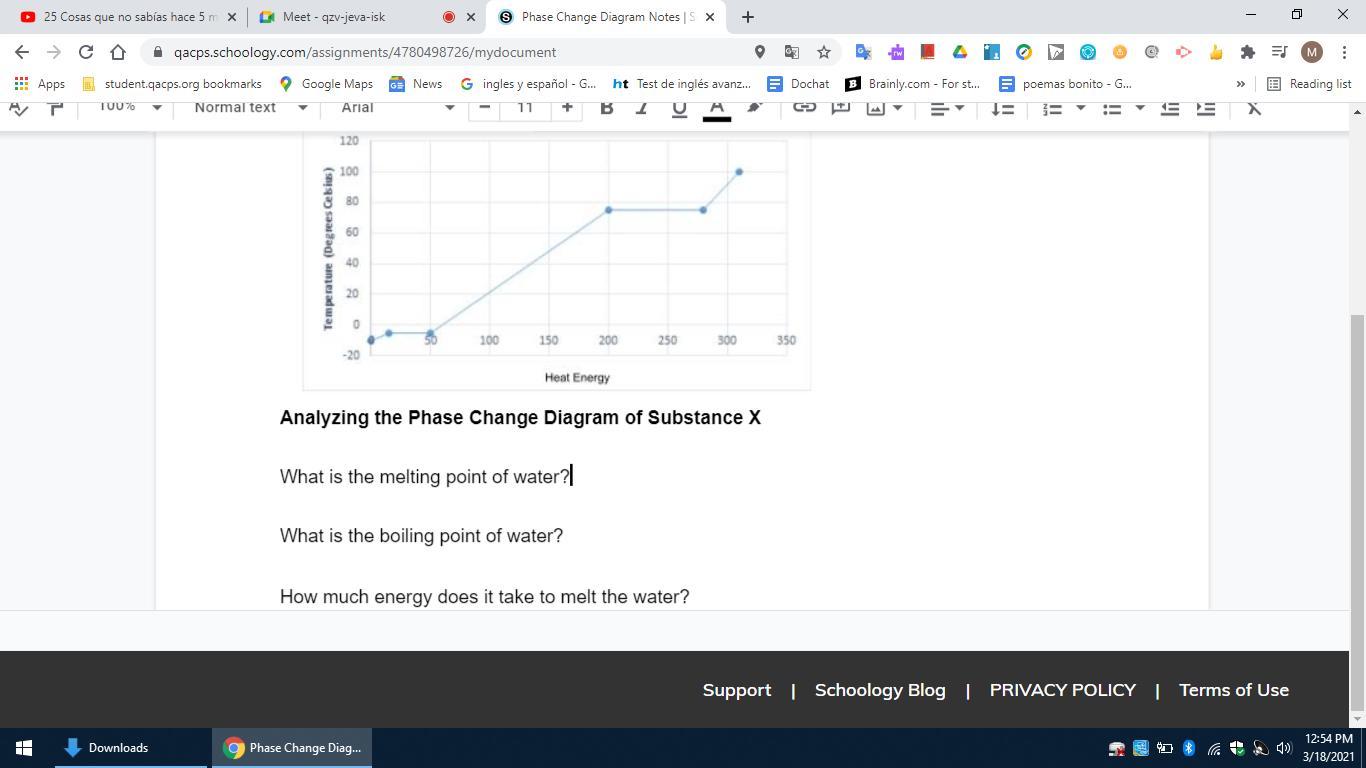Screen dimensions: 1366x768
Task: Expand the zoom level dropdown
Action: point(130,107)
